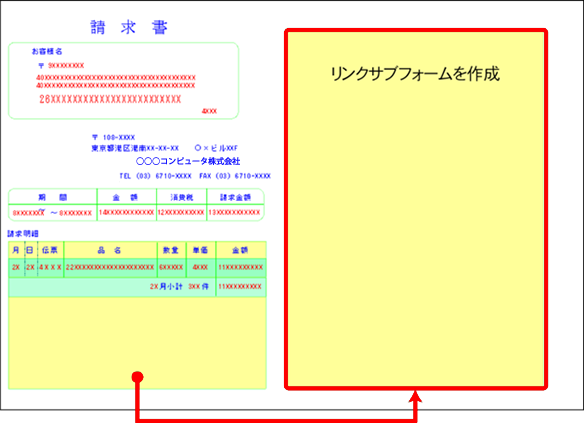Click the 期間 header in summary table
This screenshot has height=423, width=584.
[53, 197]
